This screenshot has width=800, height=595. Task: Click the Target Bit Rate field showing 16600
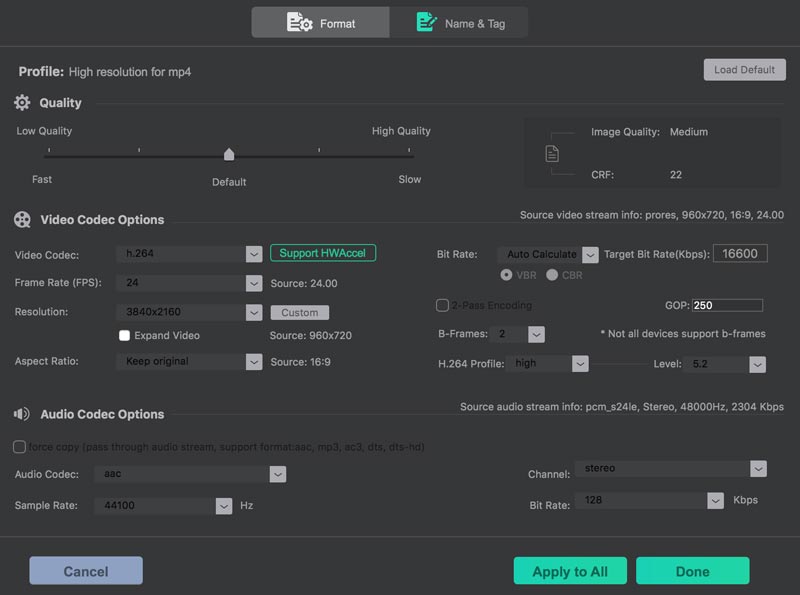click(740, 254)
